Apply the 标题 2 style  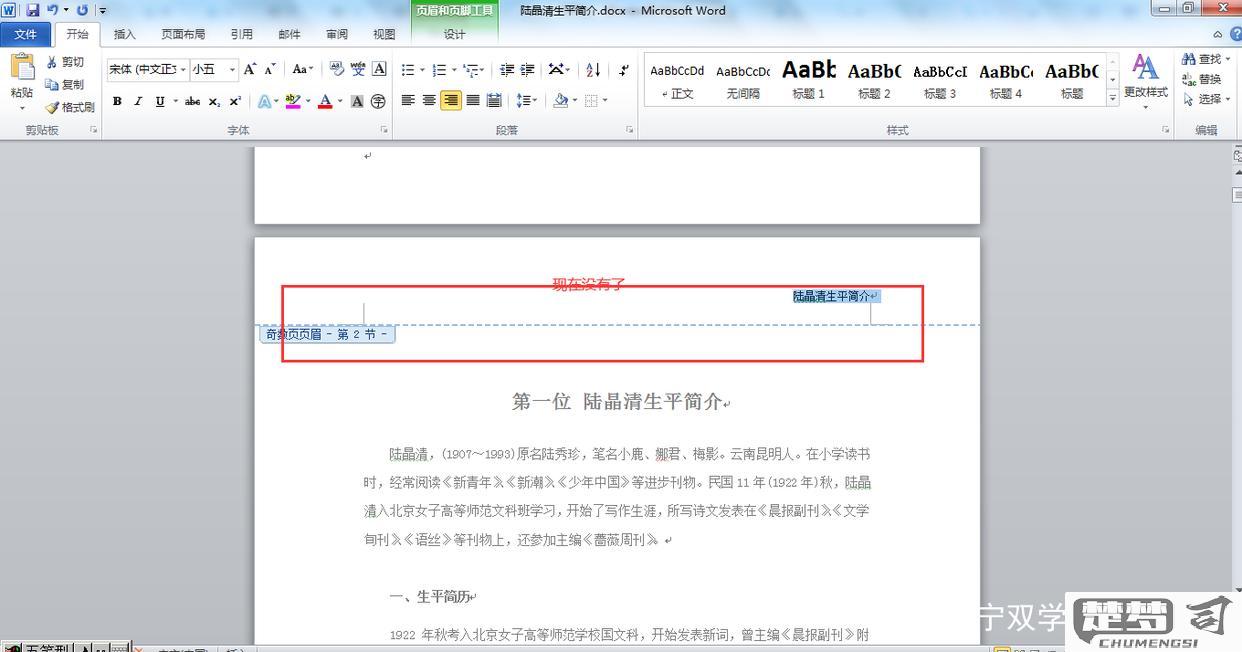874,80
